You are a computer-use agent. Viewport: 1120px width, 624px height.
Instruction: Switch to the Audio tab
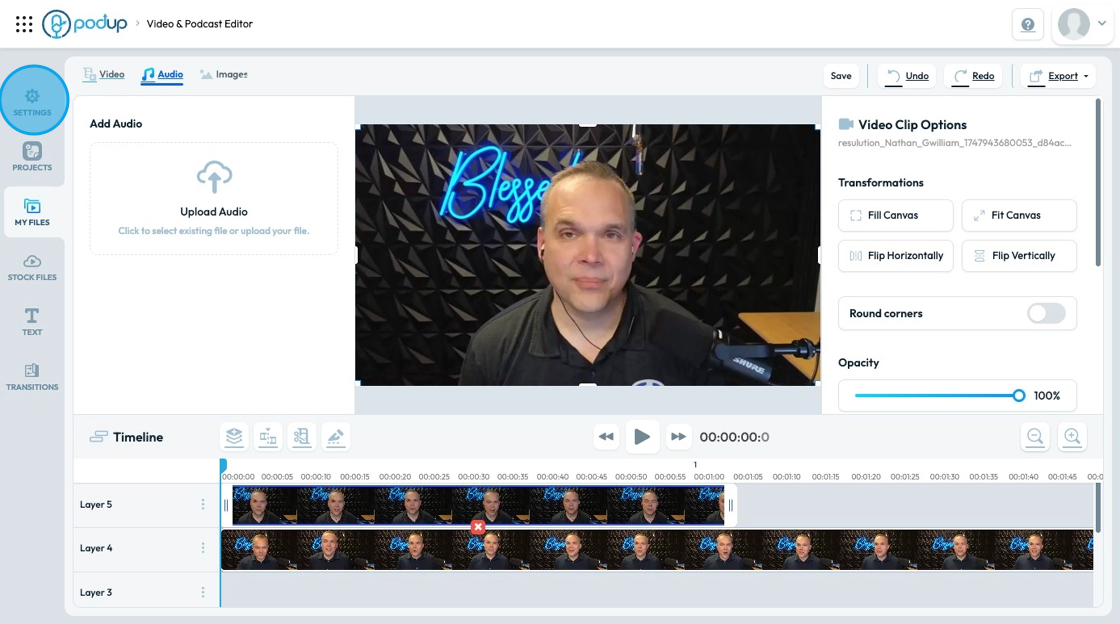click(162, 74)
